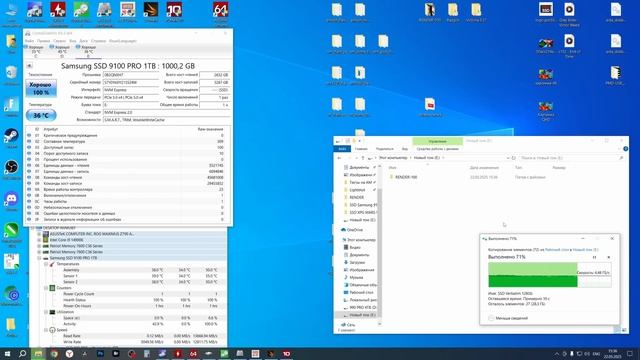This screenshot has width=640, height=360.
Task: Open Загрузки in Explorer navigation pane
Action: [357, 262]
